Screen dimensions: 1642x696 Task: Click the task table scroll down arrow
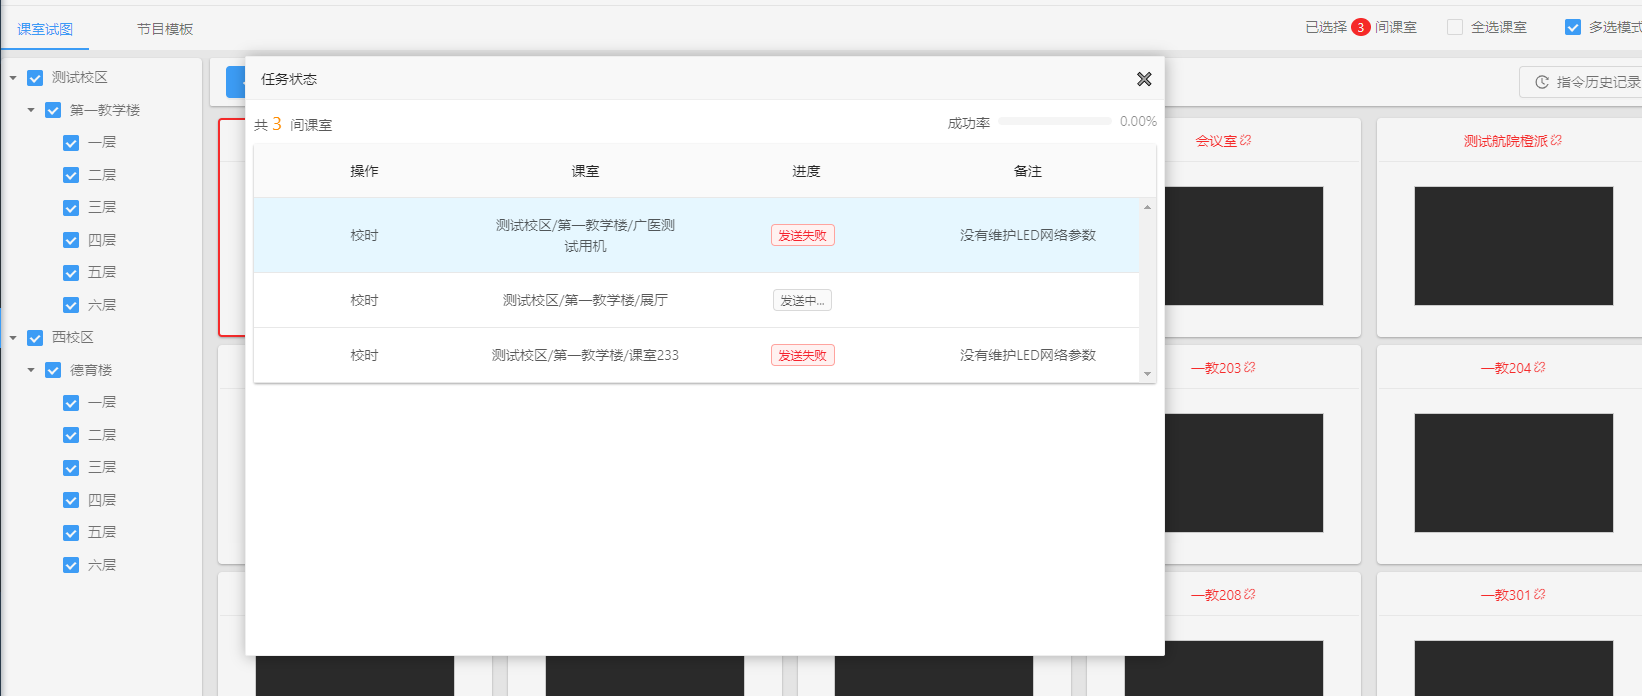(x=1147, y=373)
